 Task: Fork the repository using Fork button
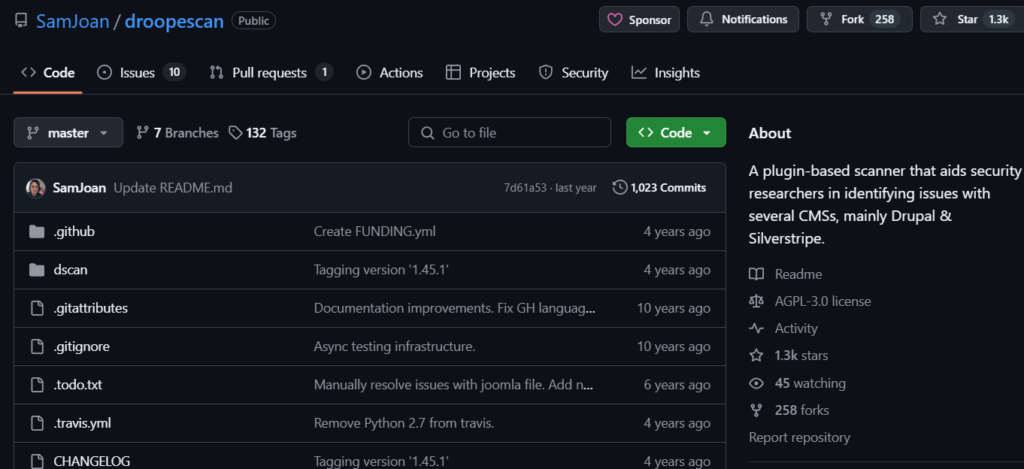click(x=859, y=20)
